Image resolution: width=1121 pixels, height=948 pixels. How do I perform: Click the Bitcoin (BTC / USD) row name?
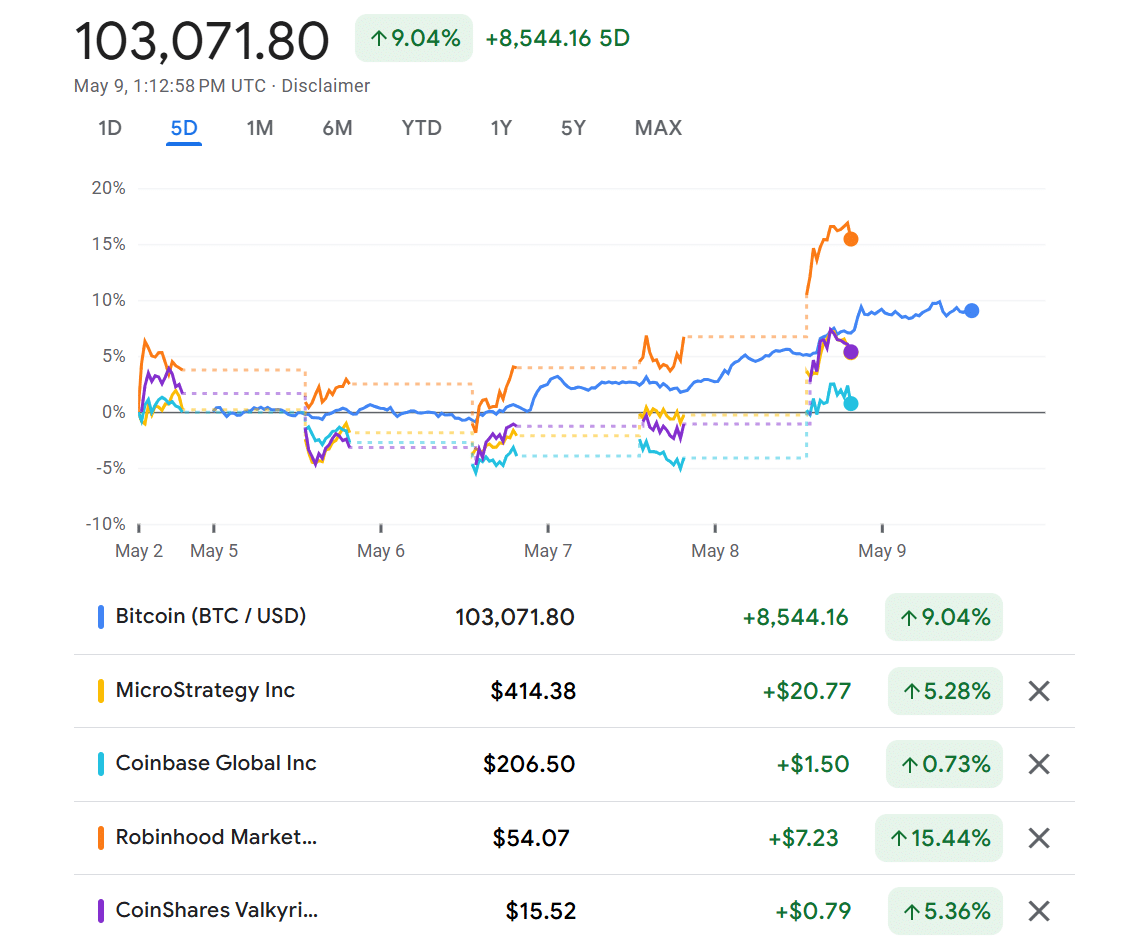coord(211,616)
